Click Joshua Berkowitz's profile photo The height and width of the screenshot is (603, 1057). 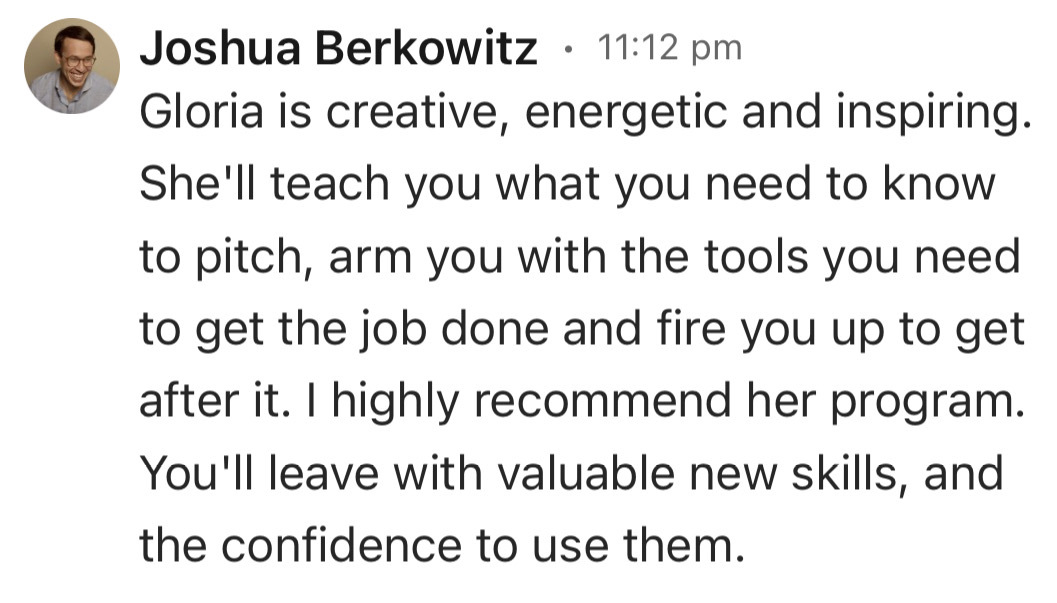[72, 66]
